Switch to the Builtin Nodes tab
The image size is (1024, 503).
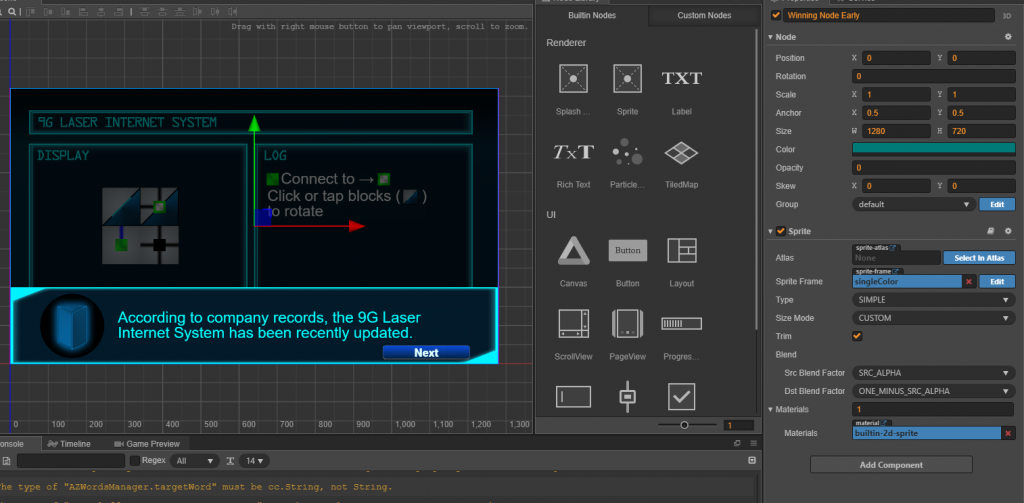tap(592, 16)
